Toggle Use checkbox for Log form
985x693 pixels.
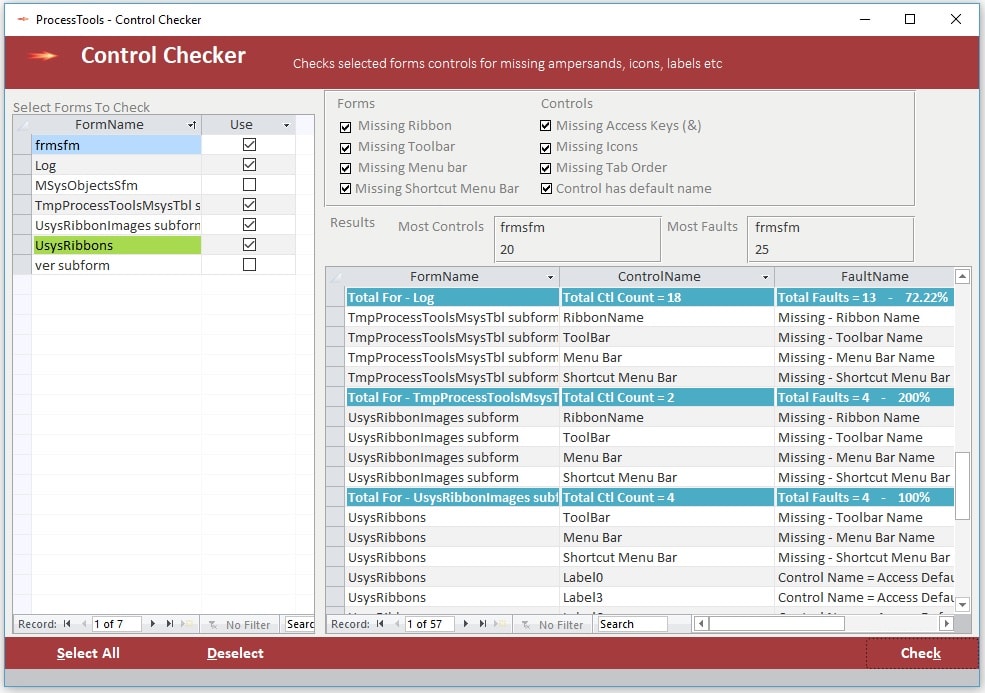coord(249,165)
